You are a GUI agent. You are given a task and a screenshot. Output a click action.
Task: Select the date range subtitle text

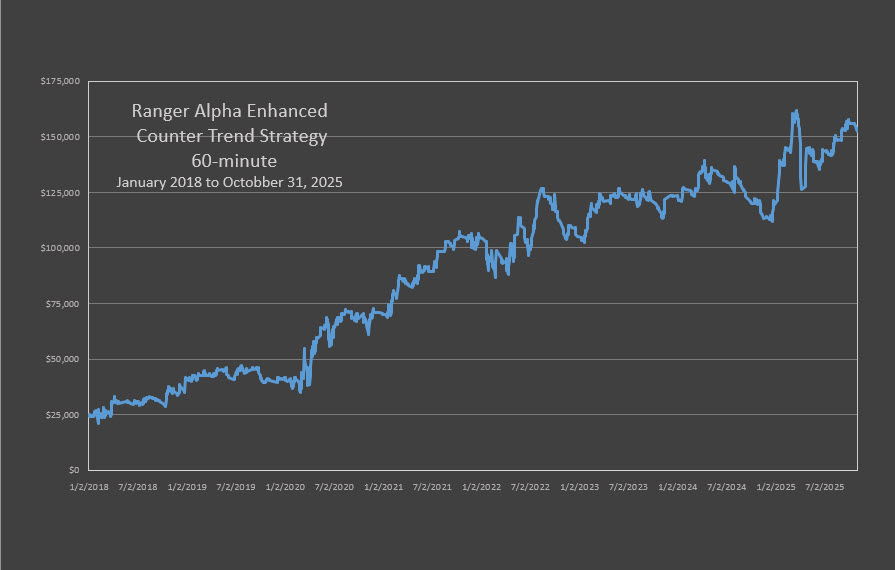230,182
